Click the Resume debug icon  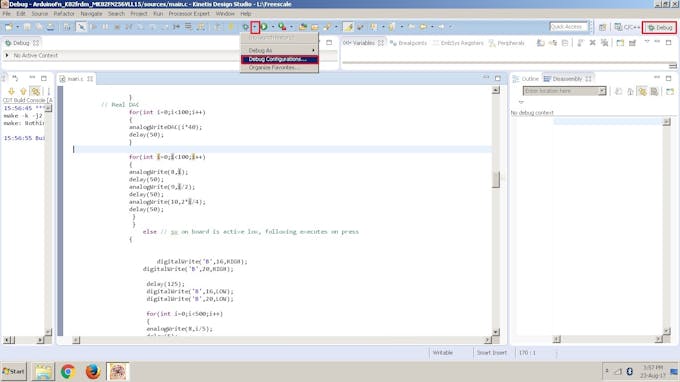[93, 27]
